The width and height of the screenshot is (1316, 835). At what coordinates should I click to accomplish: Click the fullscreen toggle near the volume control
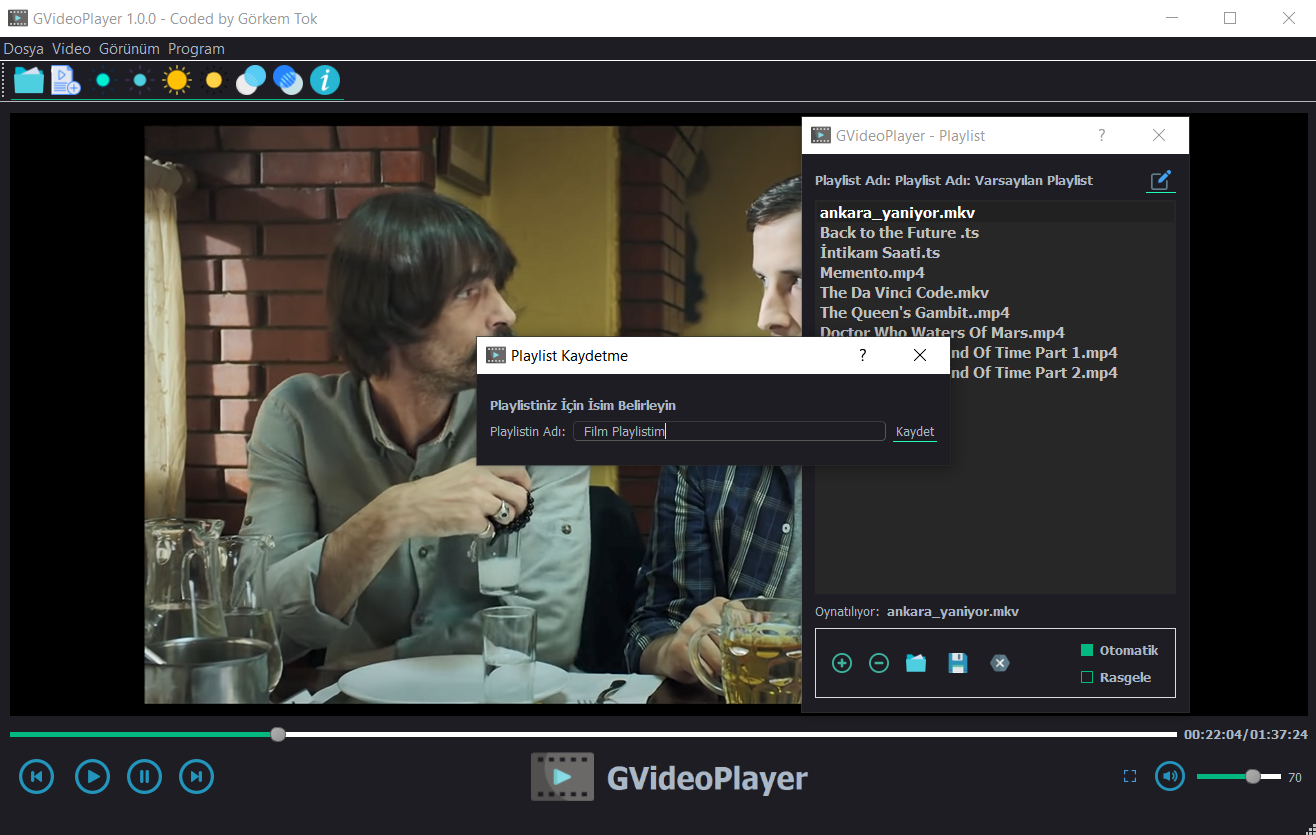point(1129,776)
